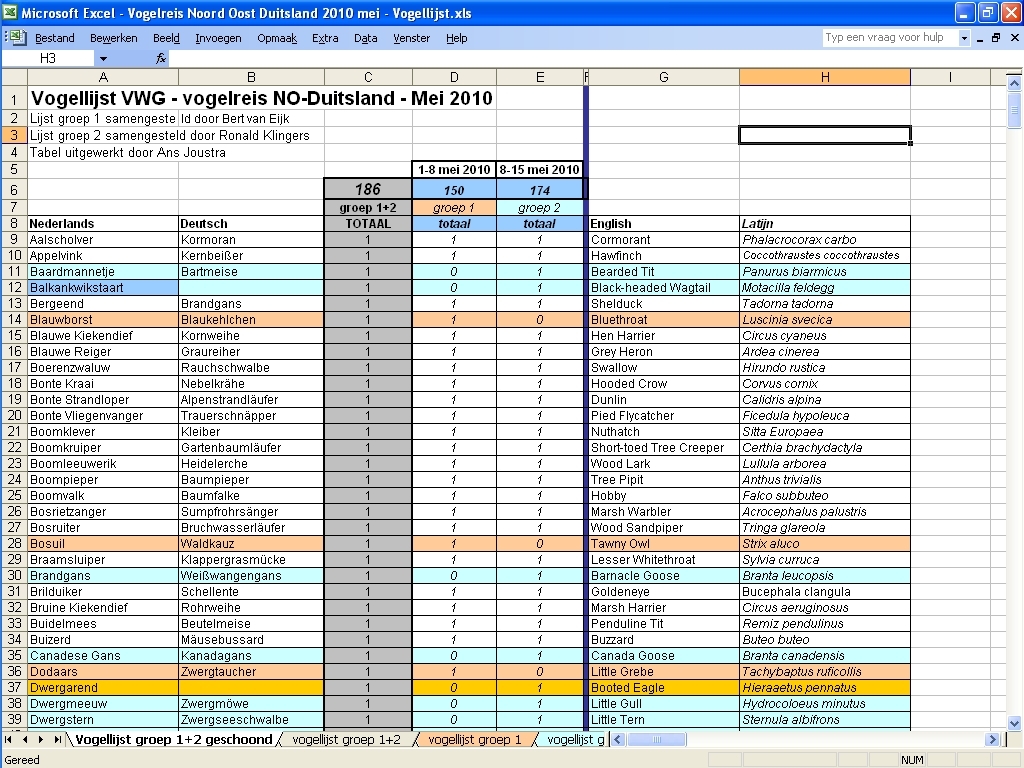Click the formula bar input area
This screenshot has height=768, width=1024.
point(594,59)
